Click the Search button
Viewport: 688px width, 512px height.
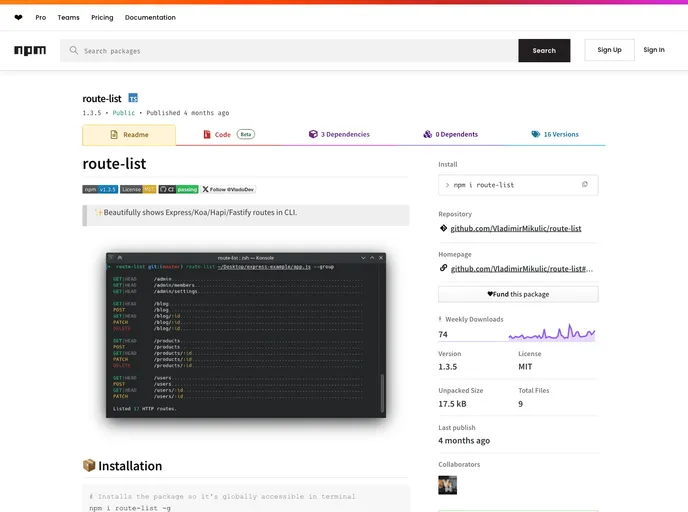(x=544, y=50)
